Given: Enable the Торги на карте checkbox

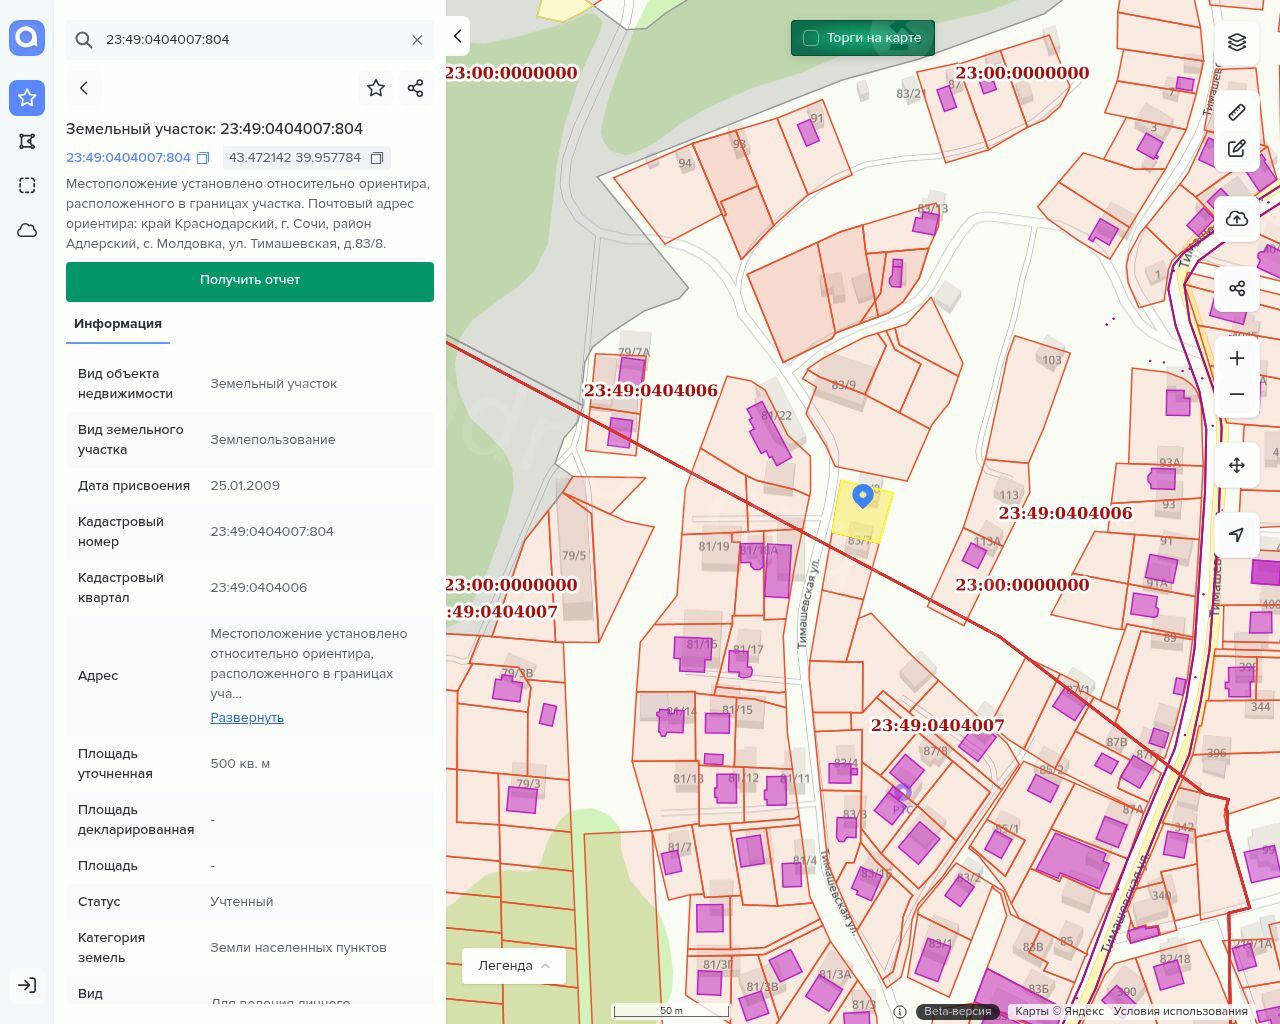Looking at the screenshot, I should 811,38.
